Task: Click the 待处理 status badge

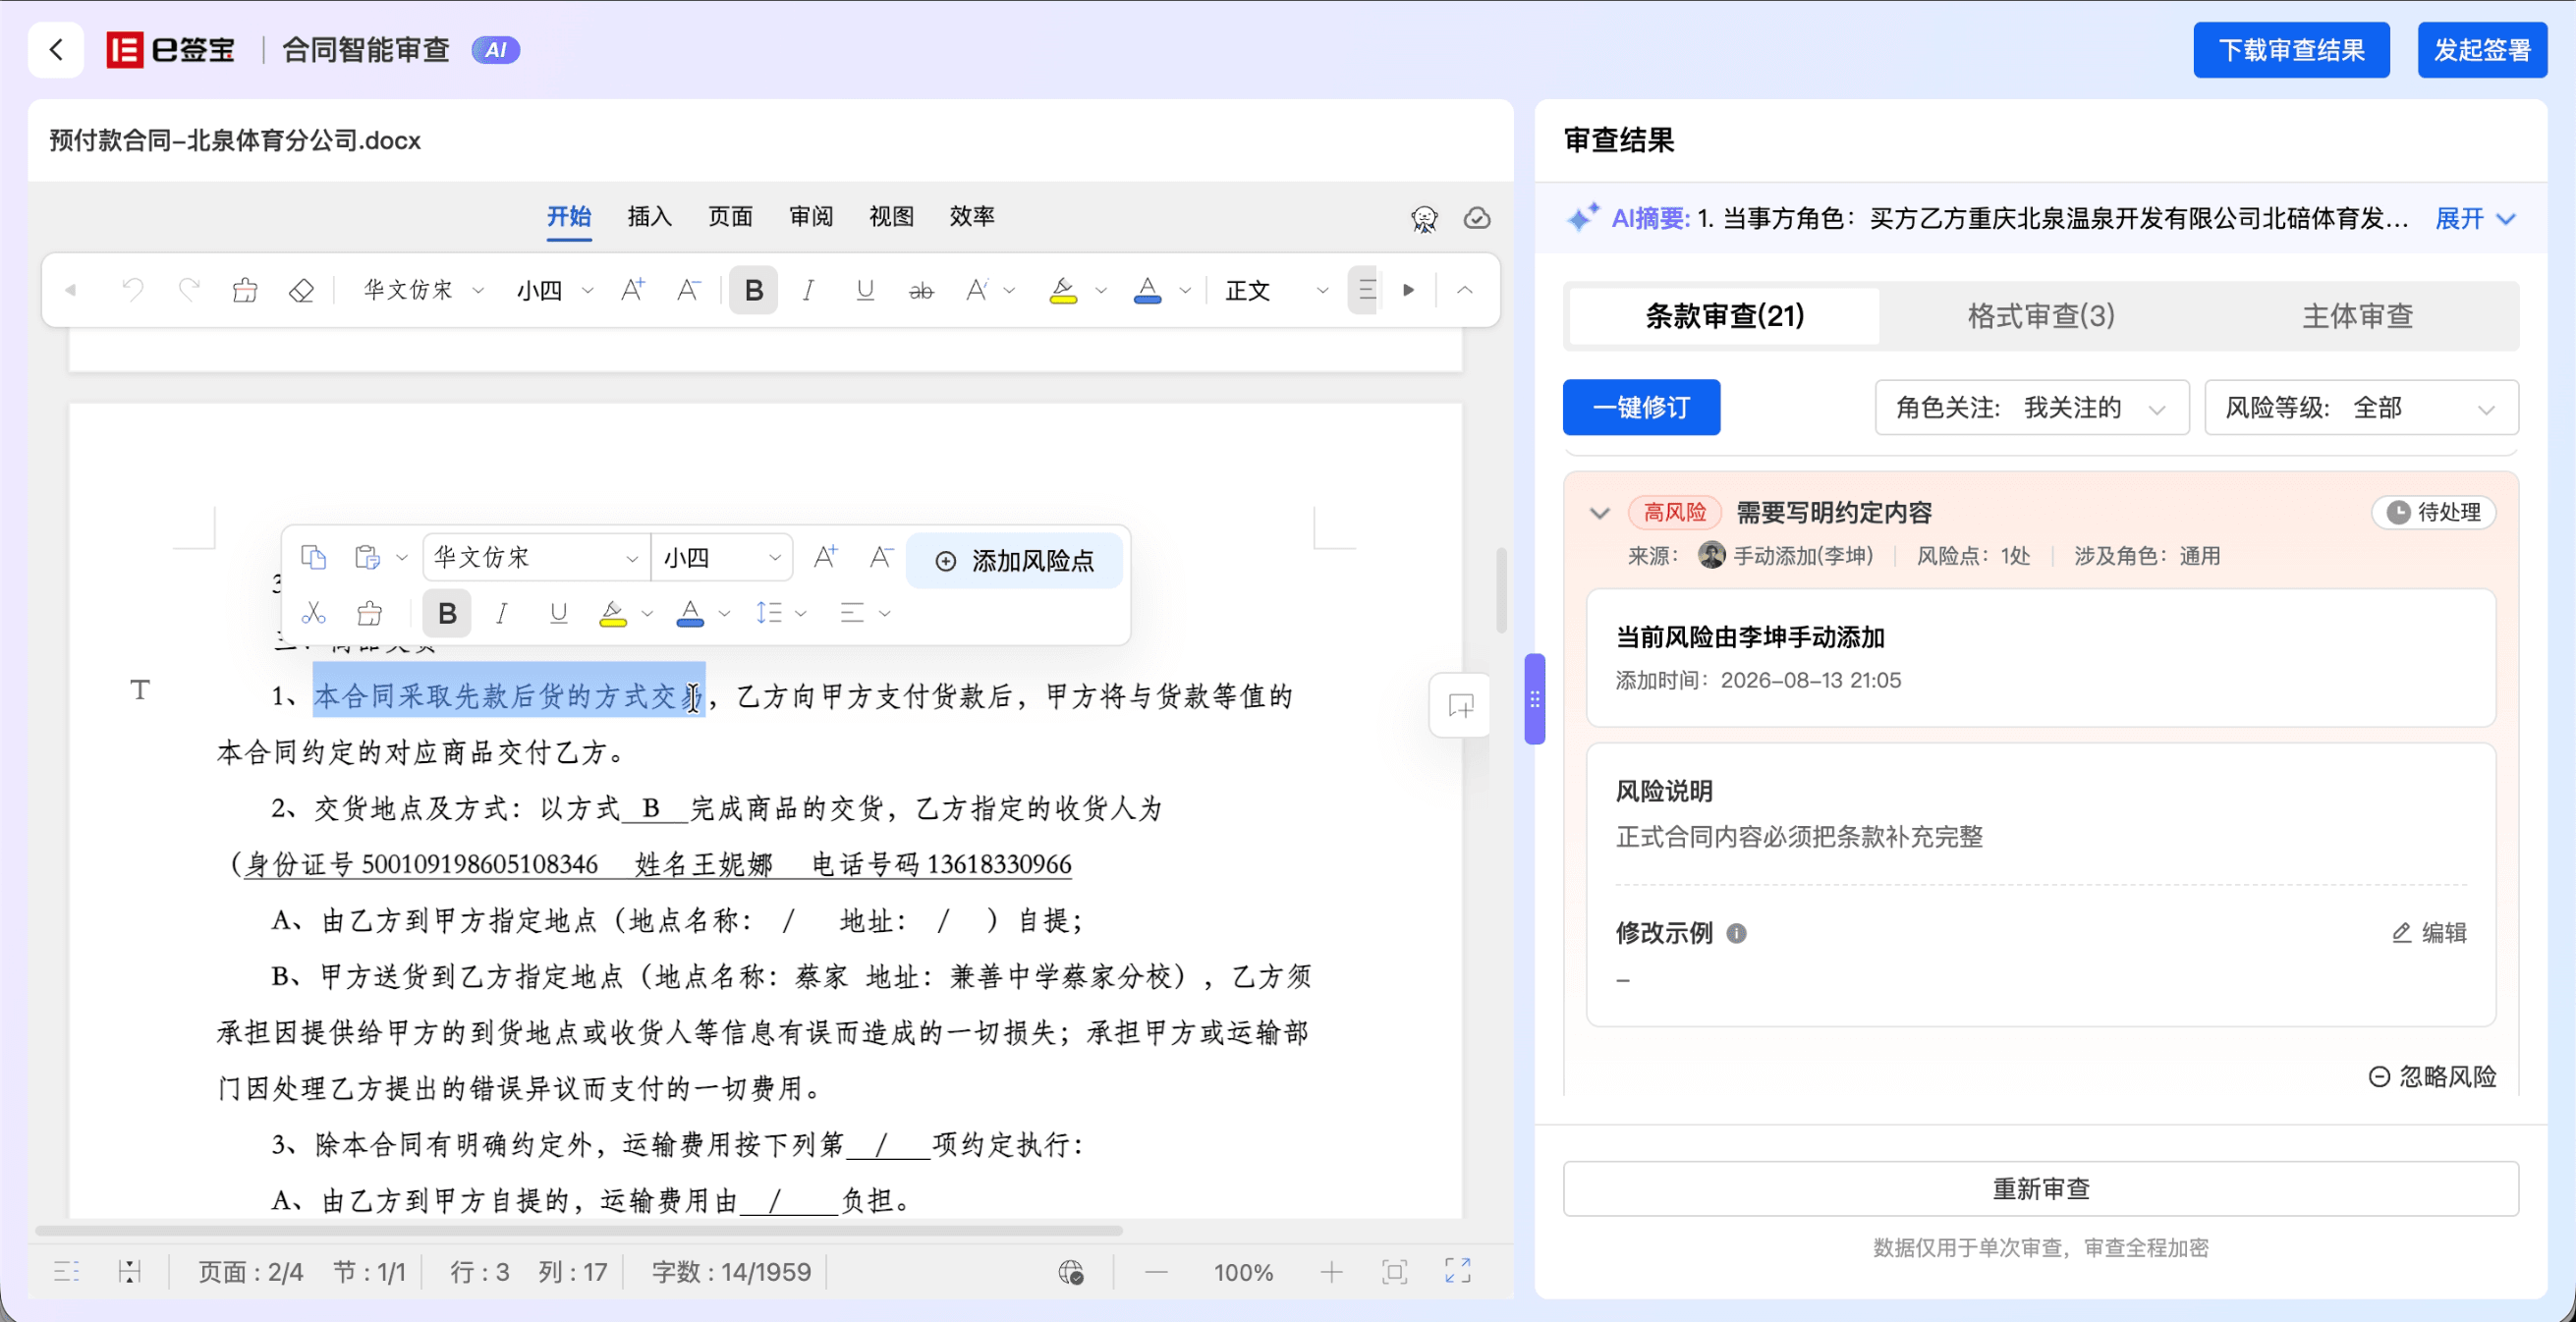Action: 2433,512
